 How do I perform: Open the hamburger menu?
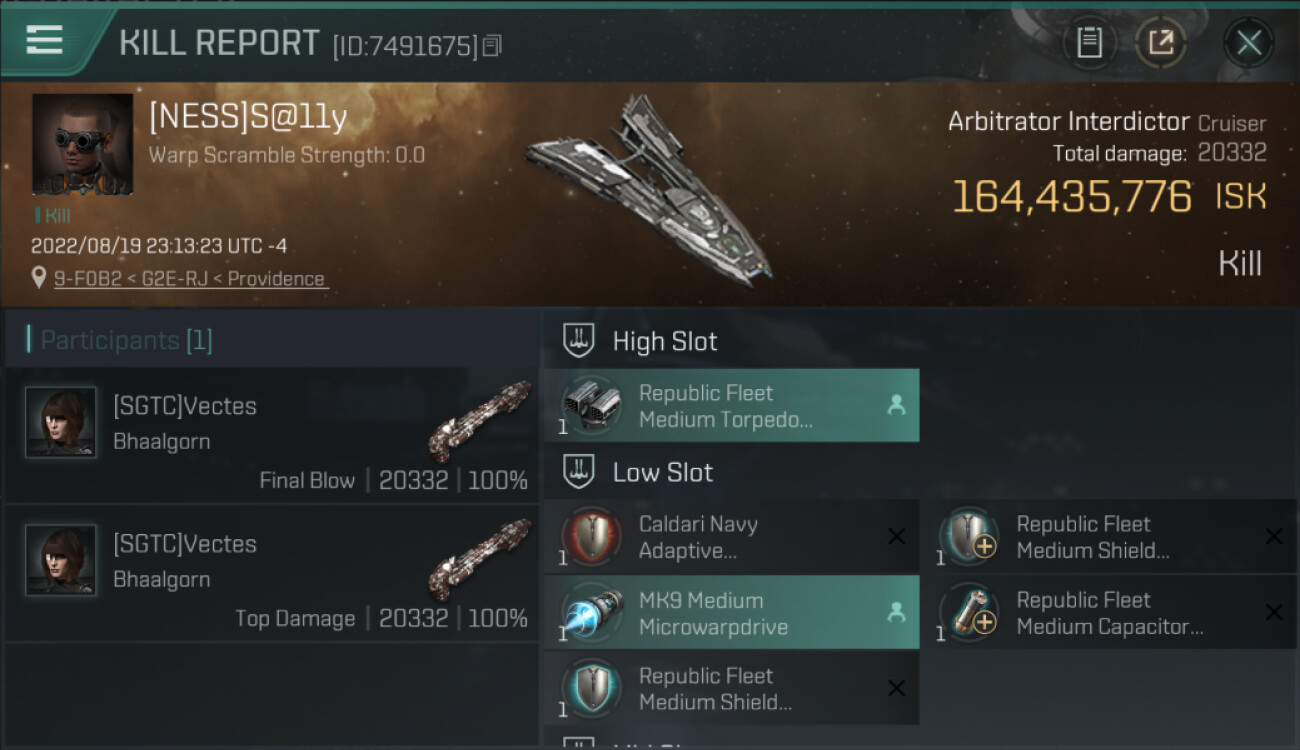click(45, 41)
